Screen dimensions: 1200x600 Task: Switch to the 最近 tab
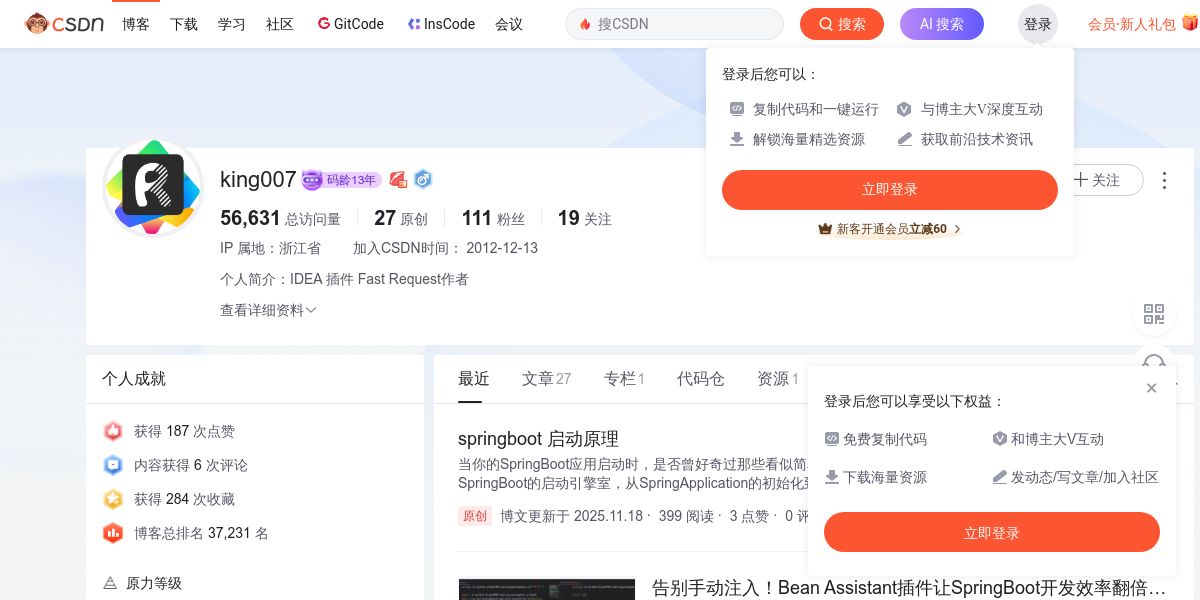pos(474,379)
